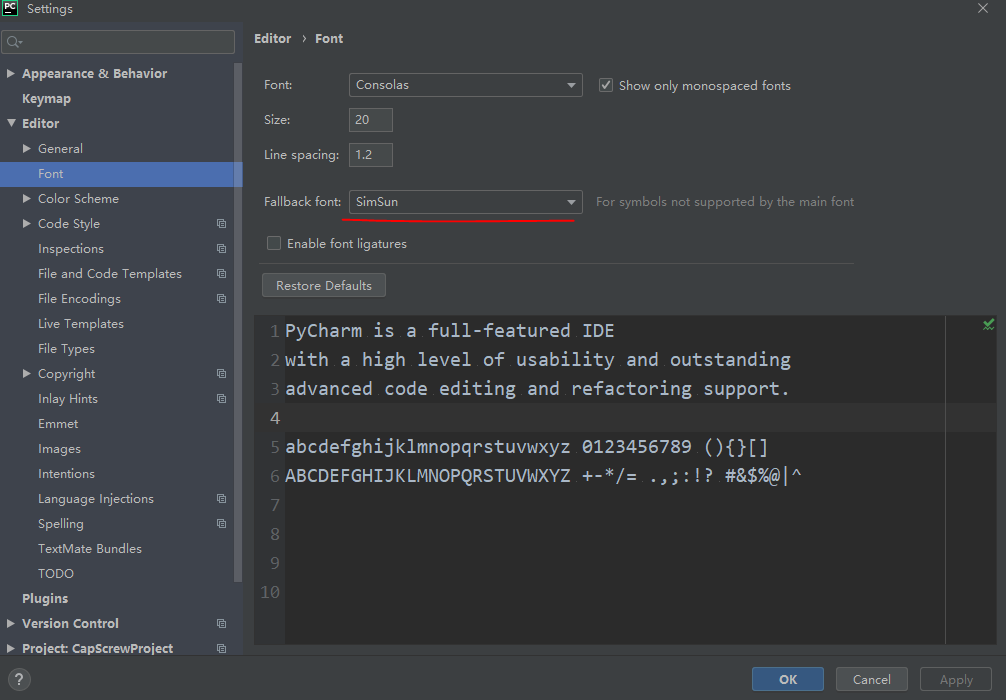Image resolution: width=1006 pixels, height=700 pixels.
Task: Click the Restore Defaults button
Action: click(x=324, y=286)
